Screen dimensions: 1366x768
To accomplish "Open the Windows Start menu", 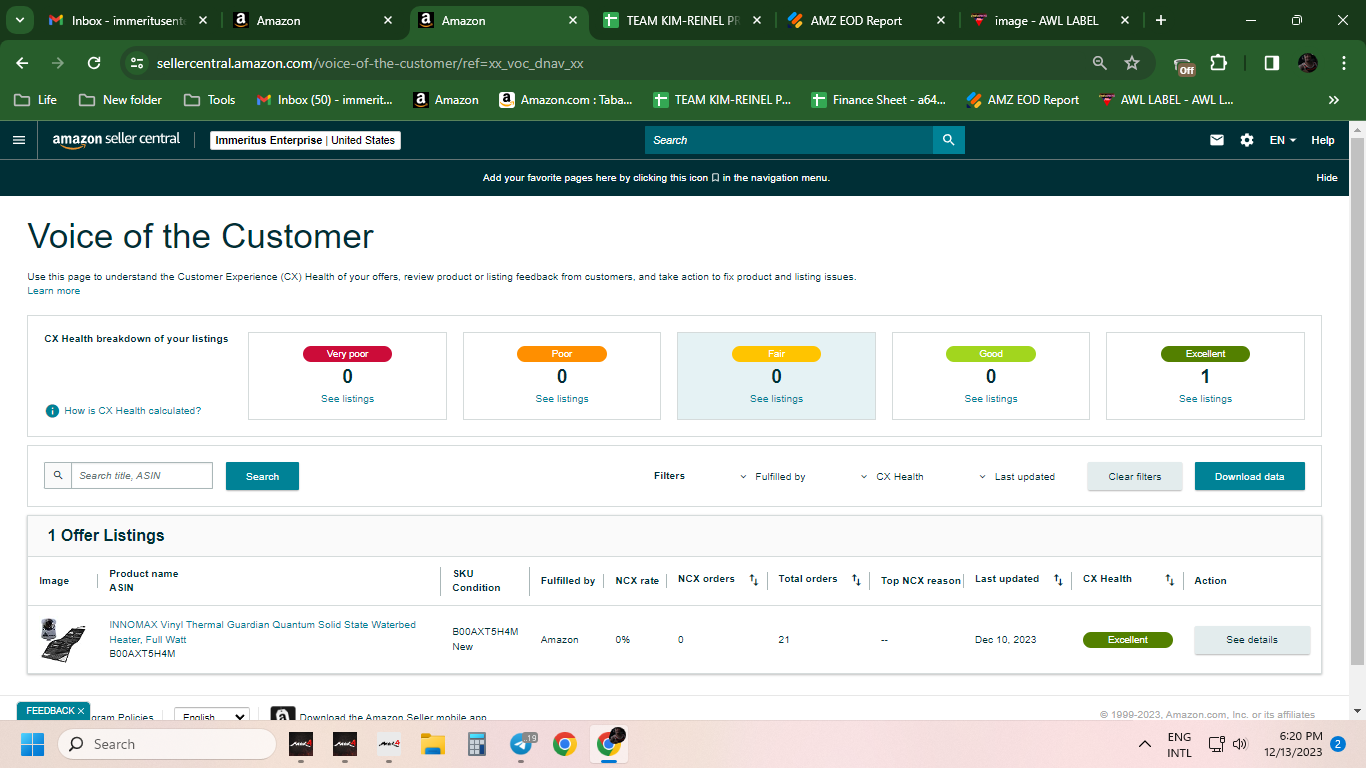I will coord(33,744).
